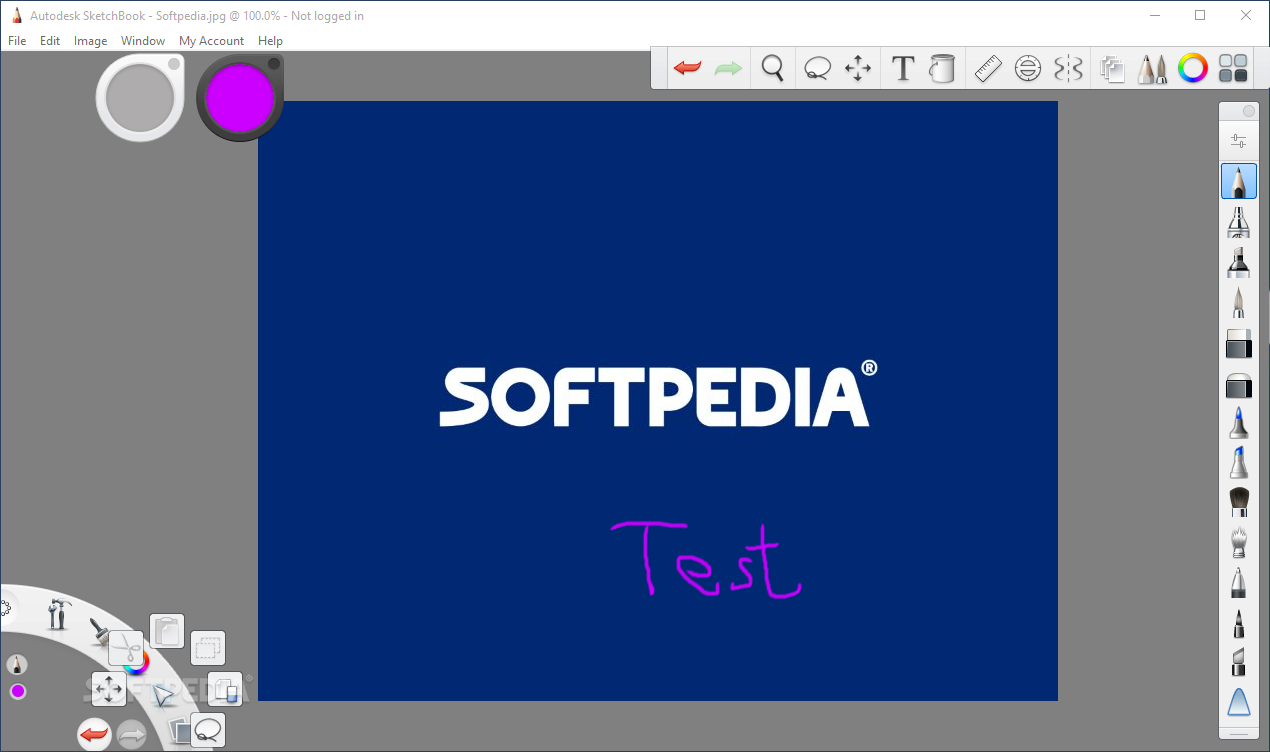
Task: Click the lagoon corner gear ring icon
Action: (x=4, y=608)
